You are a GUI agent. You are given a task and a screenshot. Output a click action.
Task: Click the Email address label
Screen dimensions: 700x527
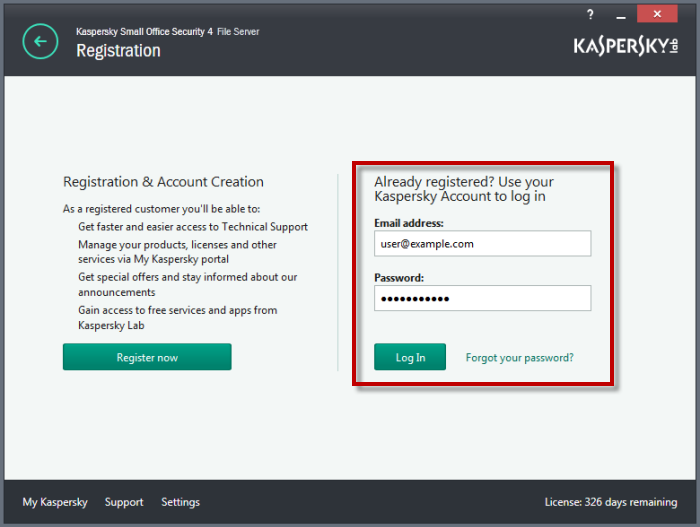[409, 223]
